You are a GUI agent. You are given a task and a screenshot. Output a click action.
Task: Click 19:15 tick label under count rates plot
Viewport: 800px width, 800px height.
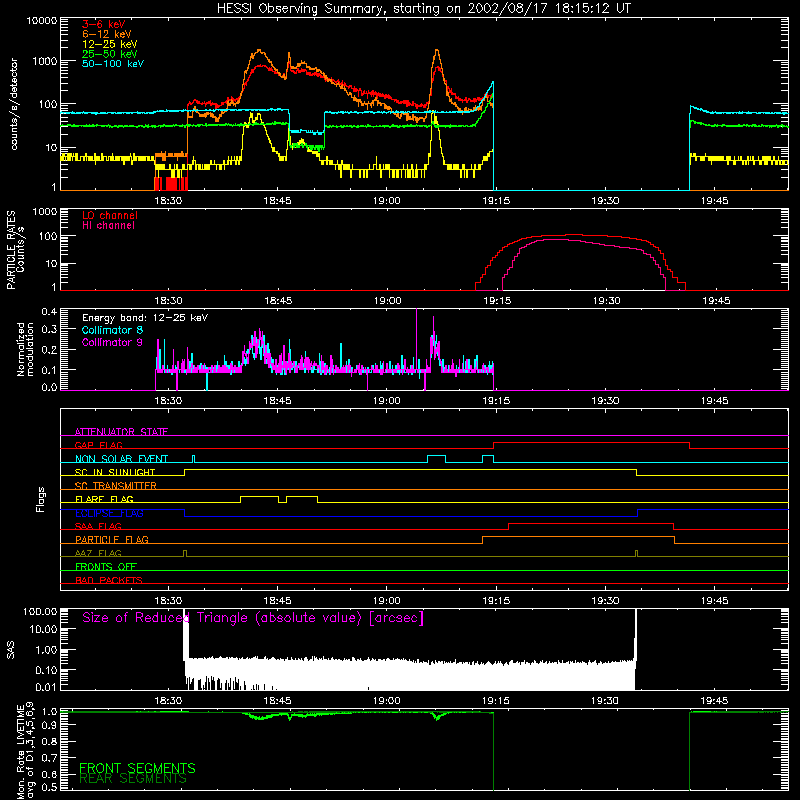click(496, 201)
